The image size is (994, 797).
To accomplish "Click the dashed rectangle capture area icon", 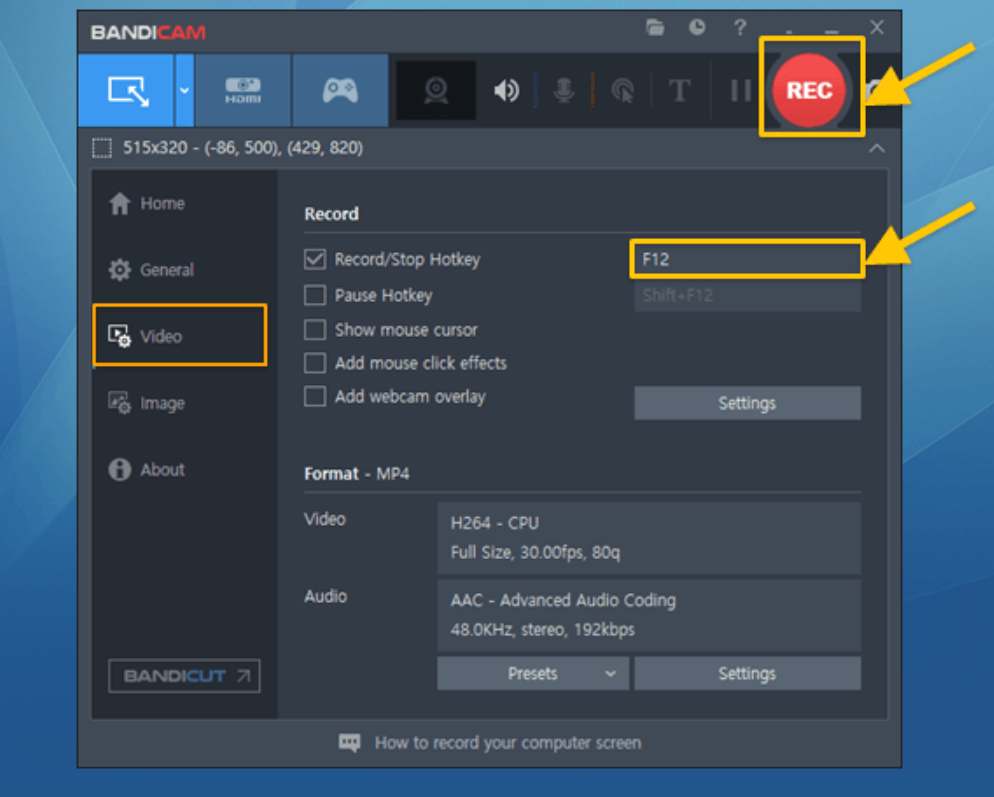I will tap(101, 148).
